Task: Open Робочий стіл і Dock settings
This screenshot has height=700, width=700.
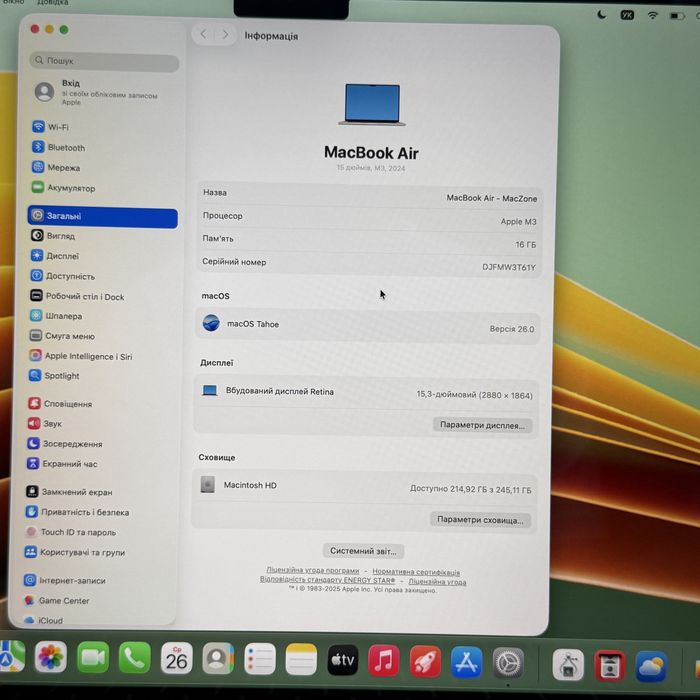Action: (x=77, y=296)
